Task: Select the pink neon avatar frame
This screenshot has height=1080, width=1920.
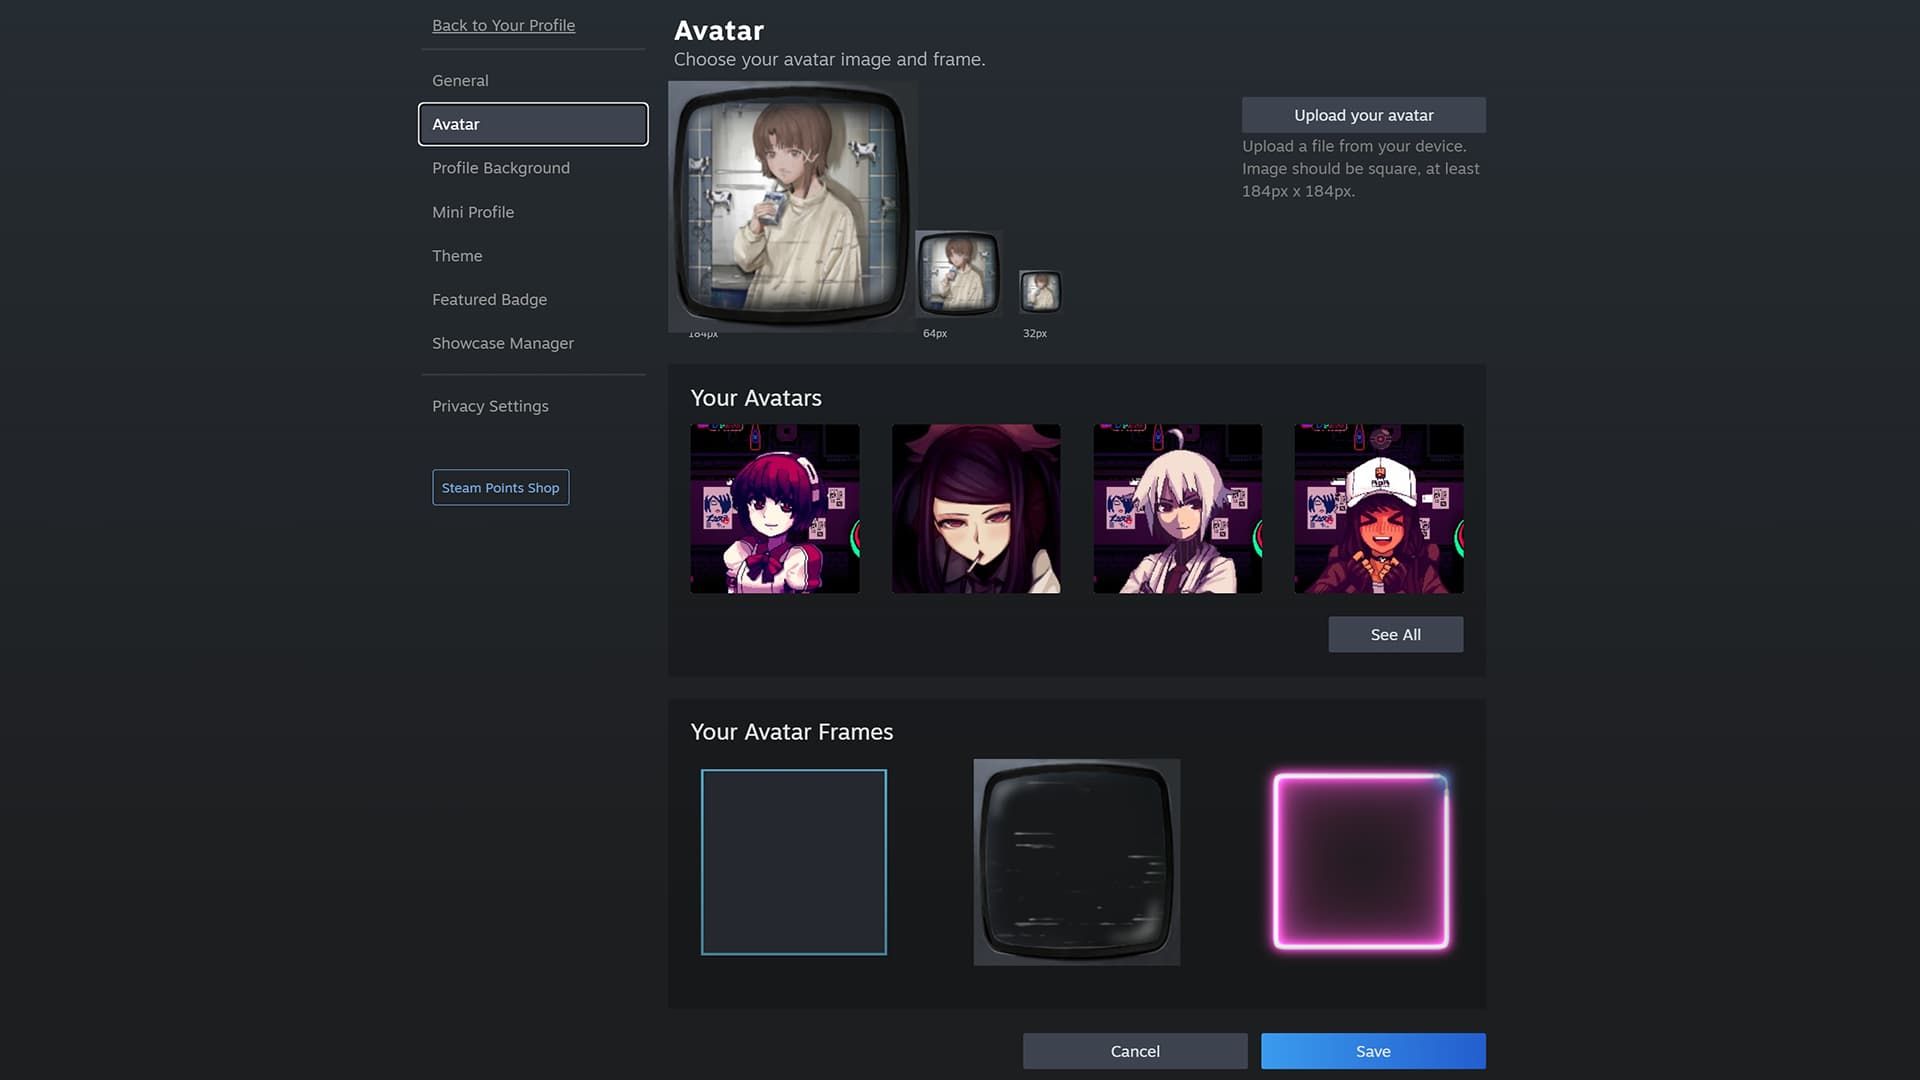Action: 1360,862
